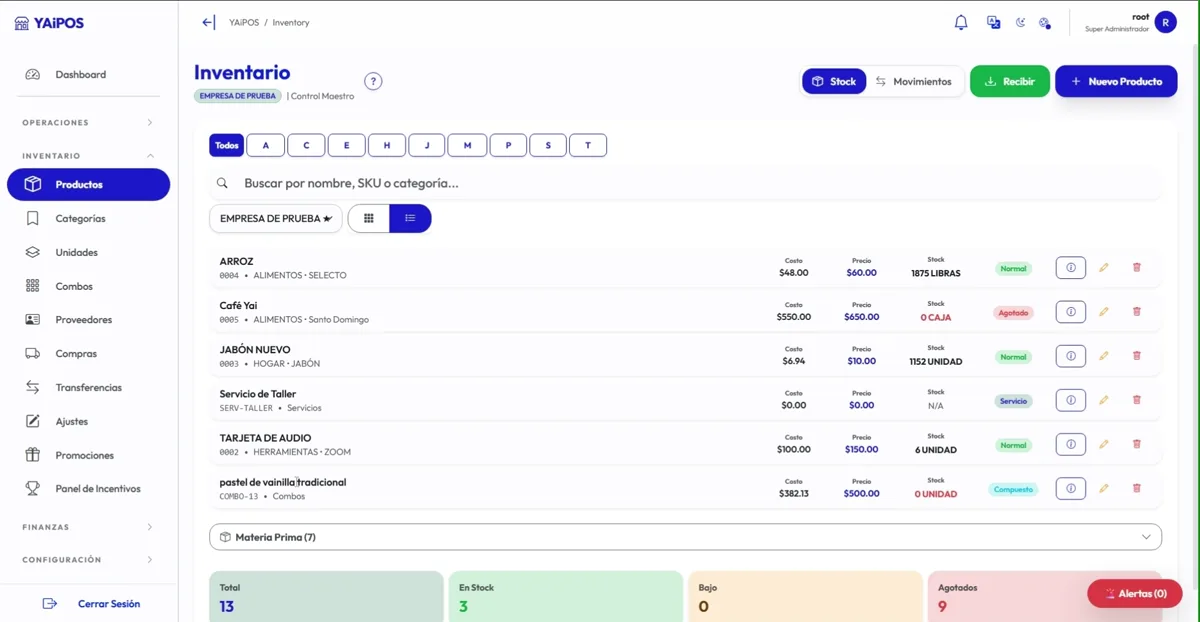Edit pastel de vainilla tradicional
This screenshot has width=1200, height=622.
[x=1104, y=488]
